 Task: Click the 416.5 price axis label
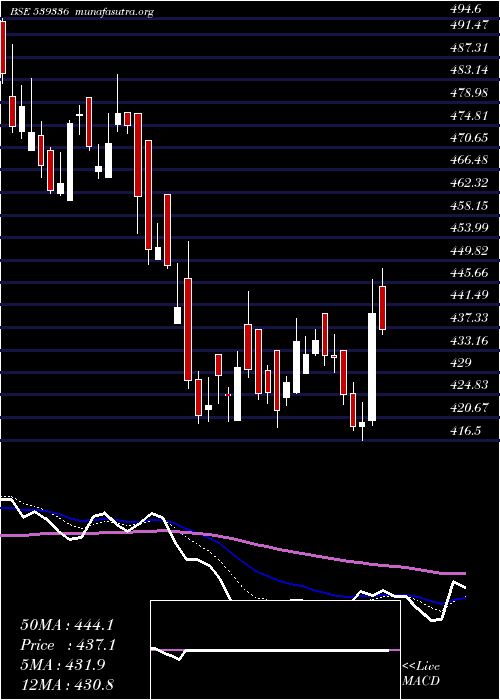pos(467,430)
